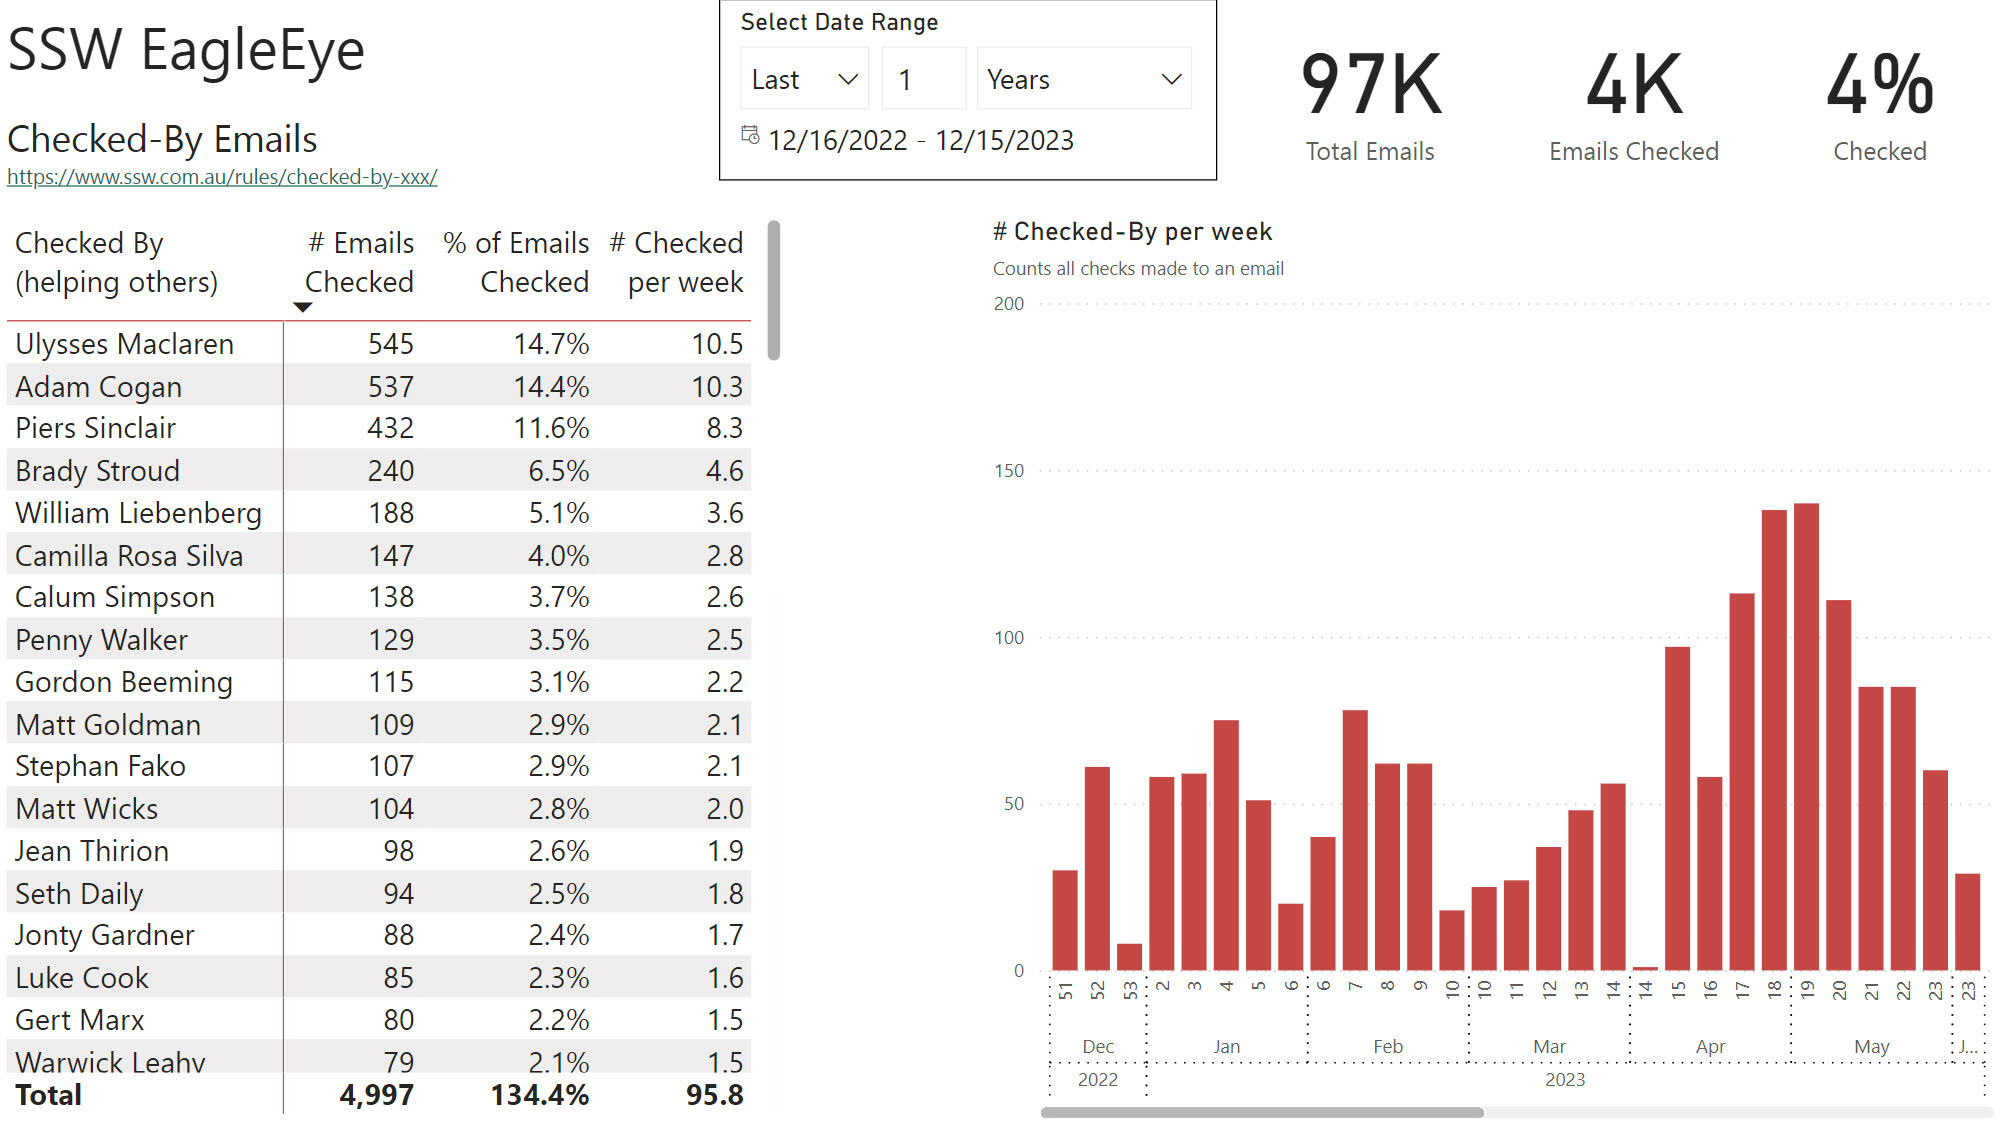This screenshot has width=2001, height=1132.
Task: Select Piers Sinclair in the table
Action: pyautogui.click(x=96, y=428)
